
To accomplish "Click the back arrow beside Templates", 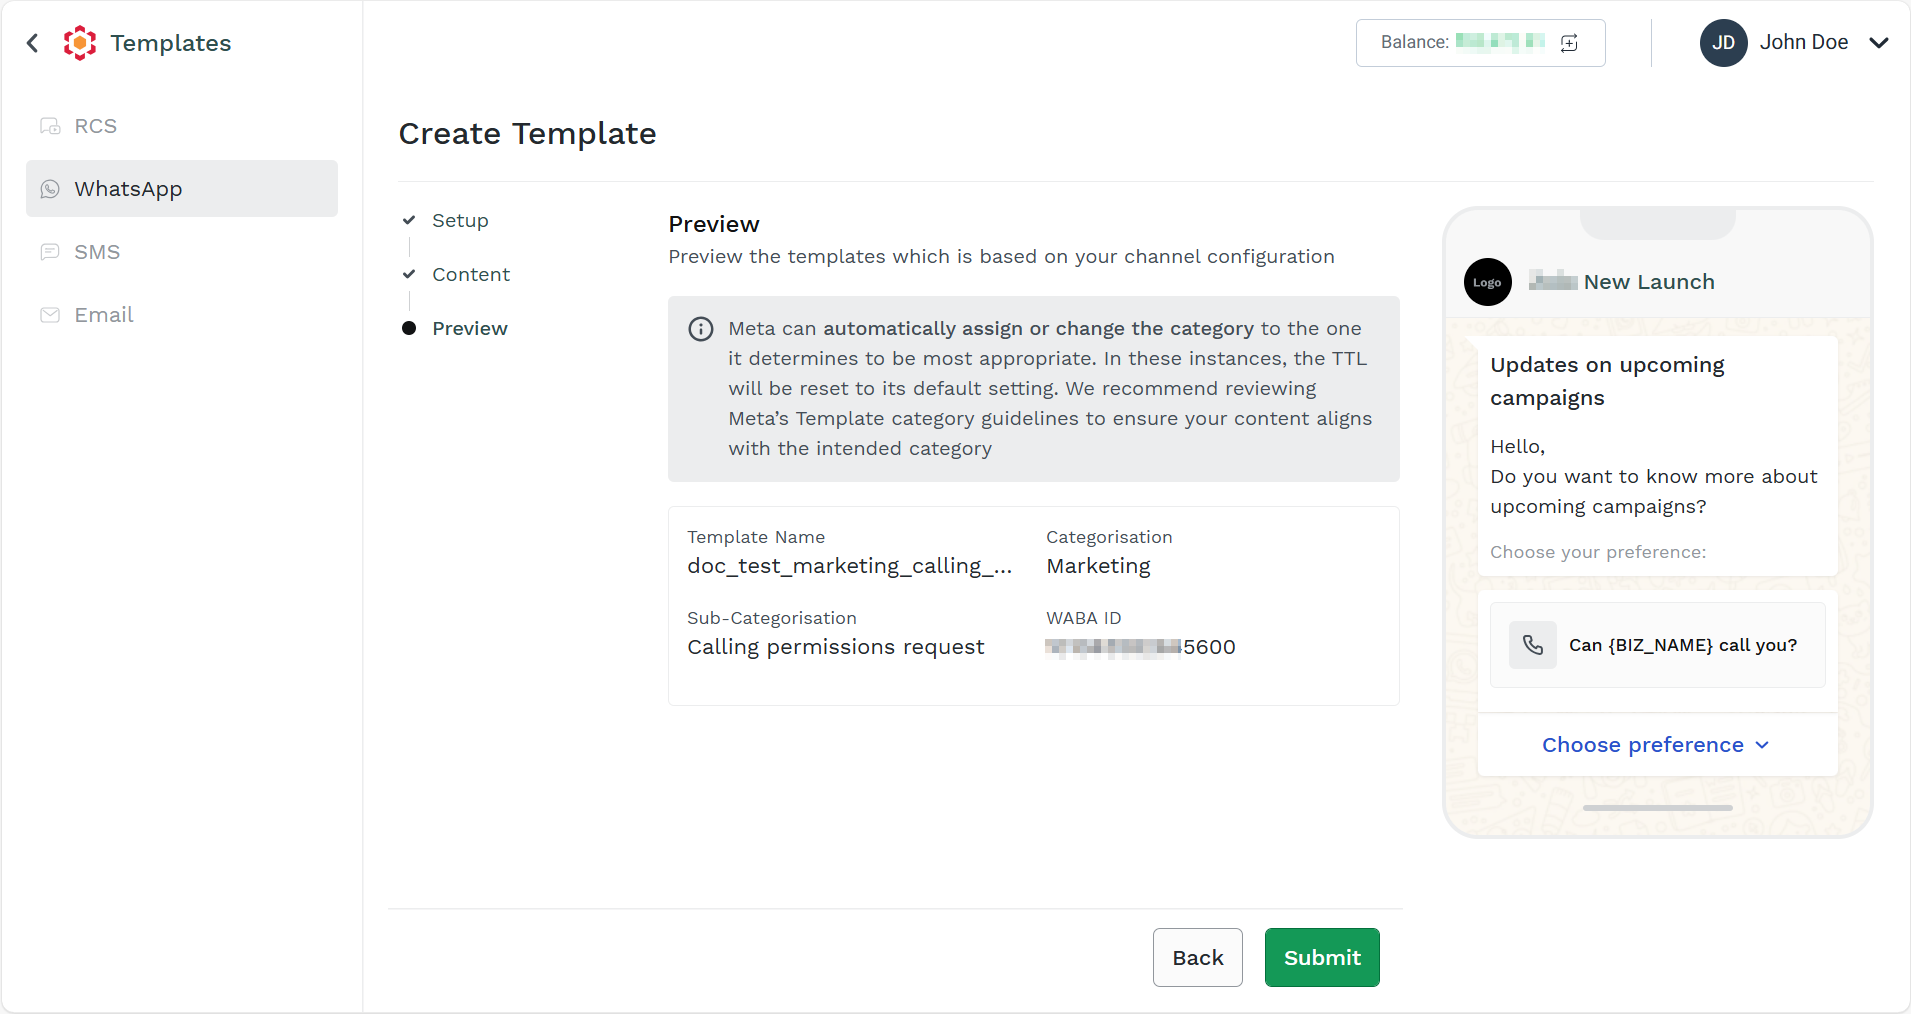I will point(33,43).
